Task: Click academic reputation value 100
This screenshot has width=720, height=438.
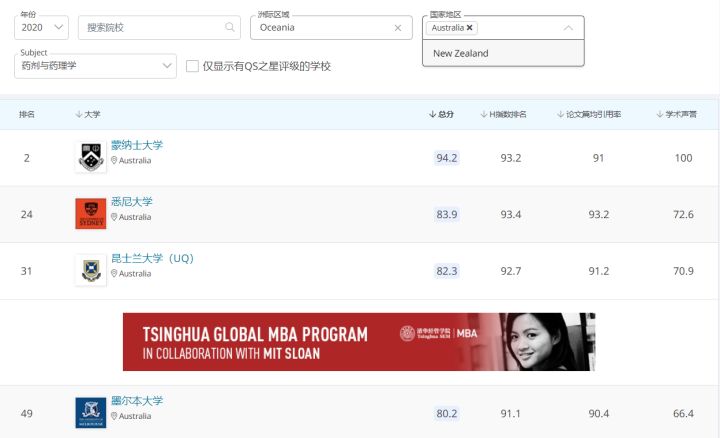Action: [x=683, y=158]
